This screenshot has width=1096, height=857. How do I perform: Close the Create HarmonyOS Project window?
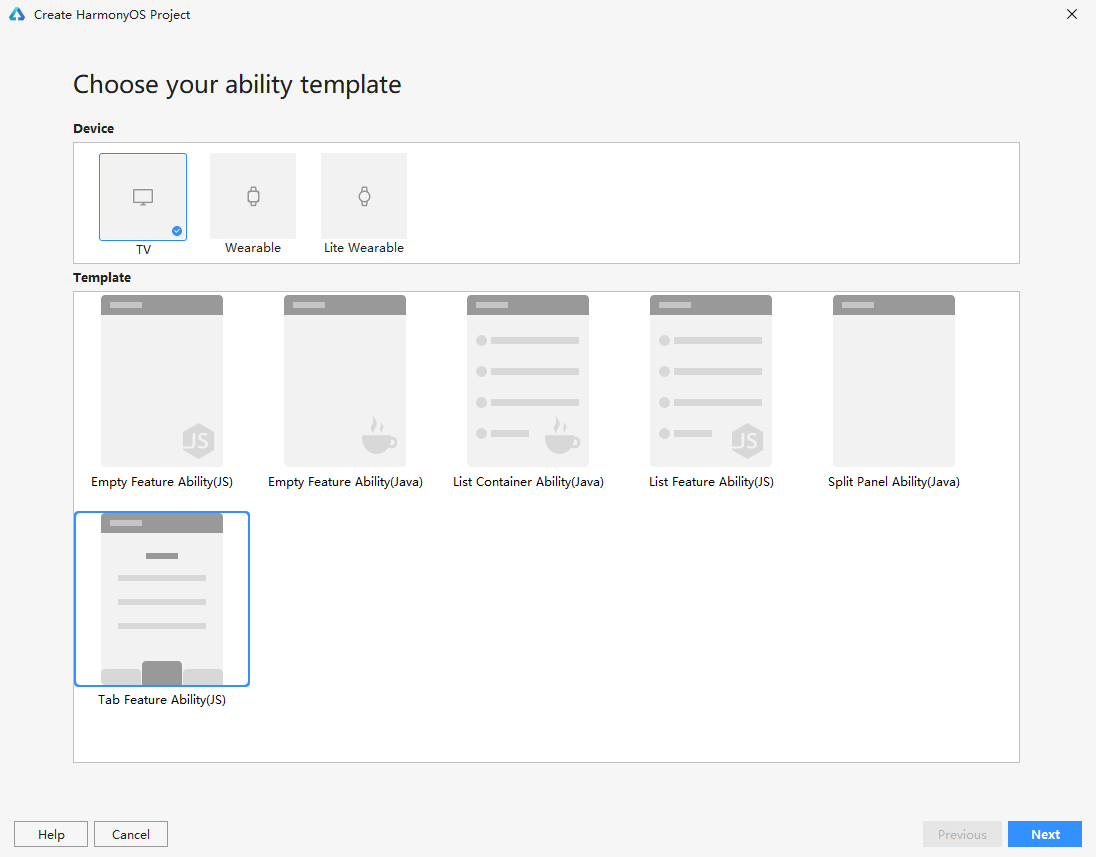coord(1072,14)
